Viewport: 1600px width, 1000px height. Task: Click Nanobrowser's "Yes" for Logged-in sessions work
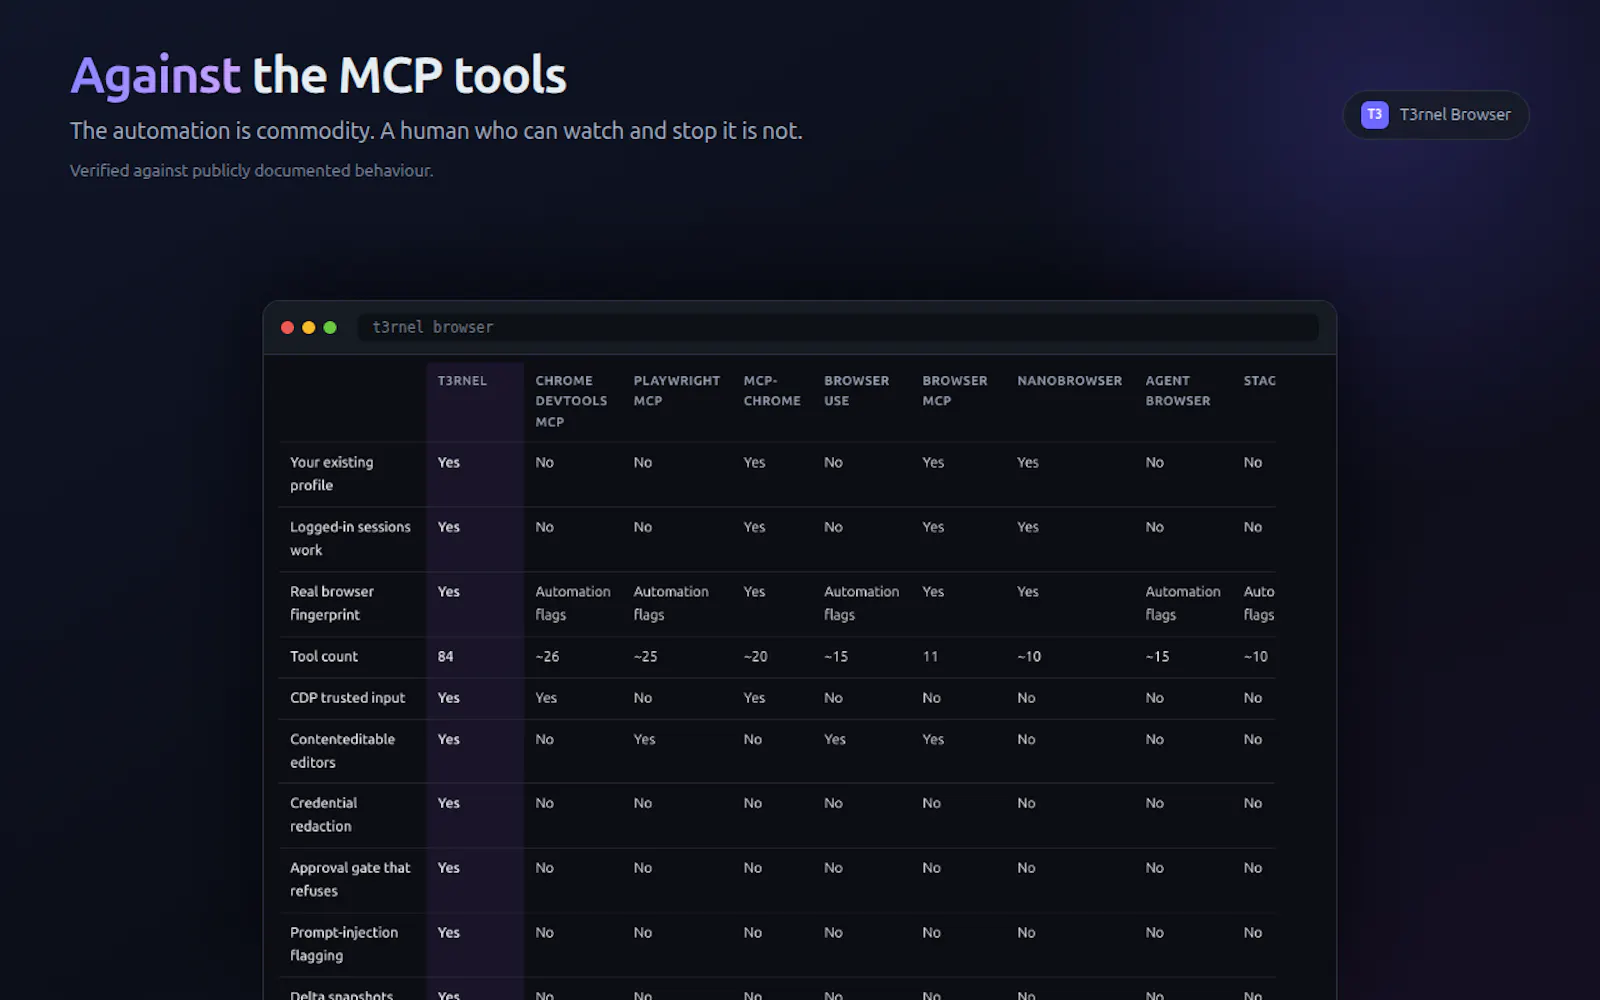pos(1028,527)
